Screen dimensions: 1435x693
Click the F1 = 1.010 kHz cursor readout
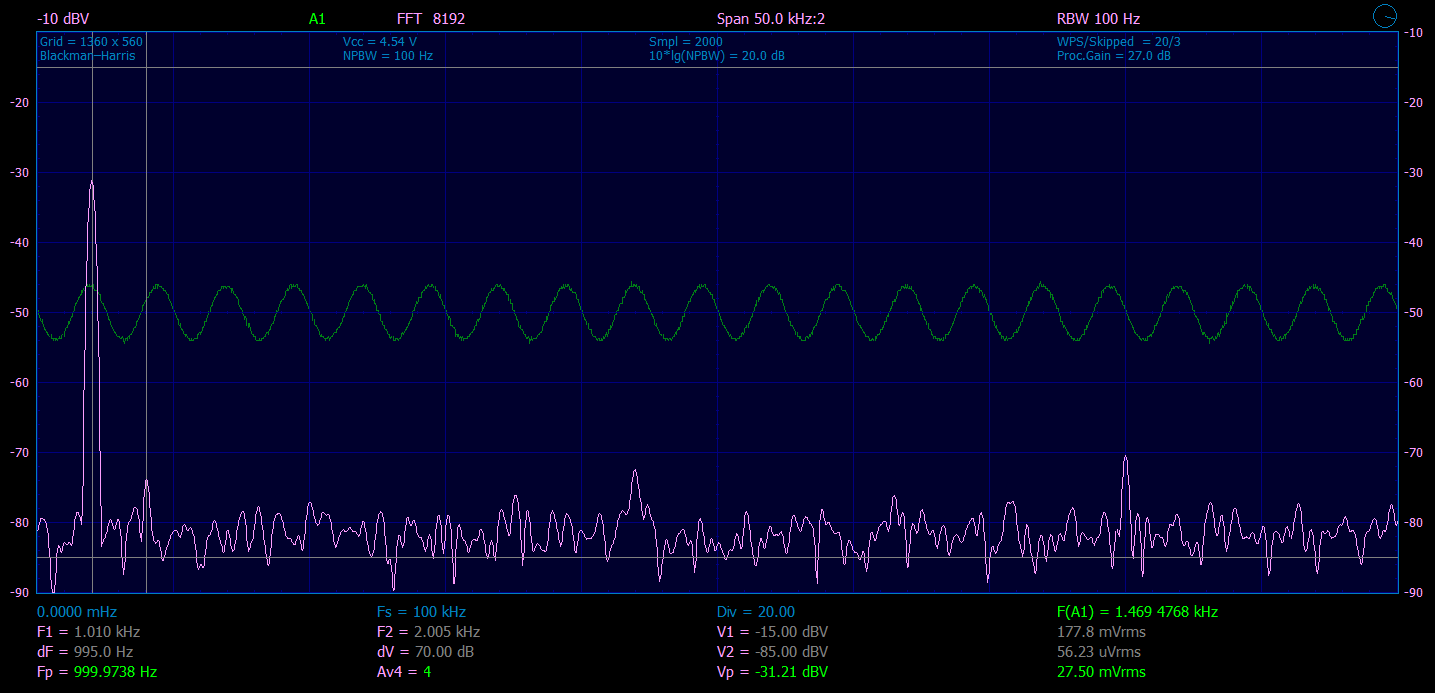coord(88,632)
